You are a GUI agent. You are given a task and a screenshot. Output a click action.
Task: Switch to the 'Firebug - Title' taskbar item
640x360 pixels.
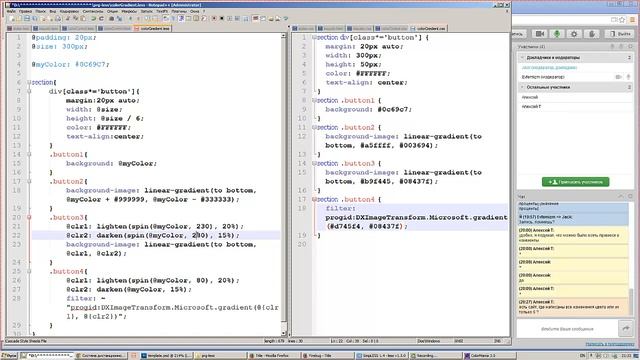(x=327, y=356)
